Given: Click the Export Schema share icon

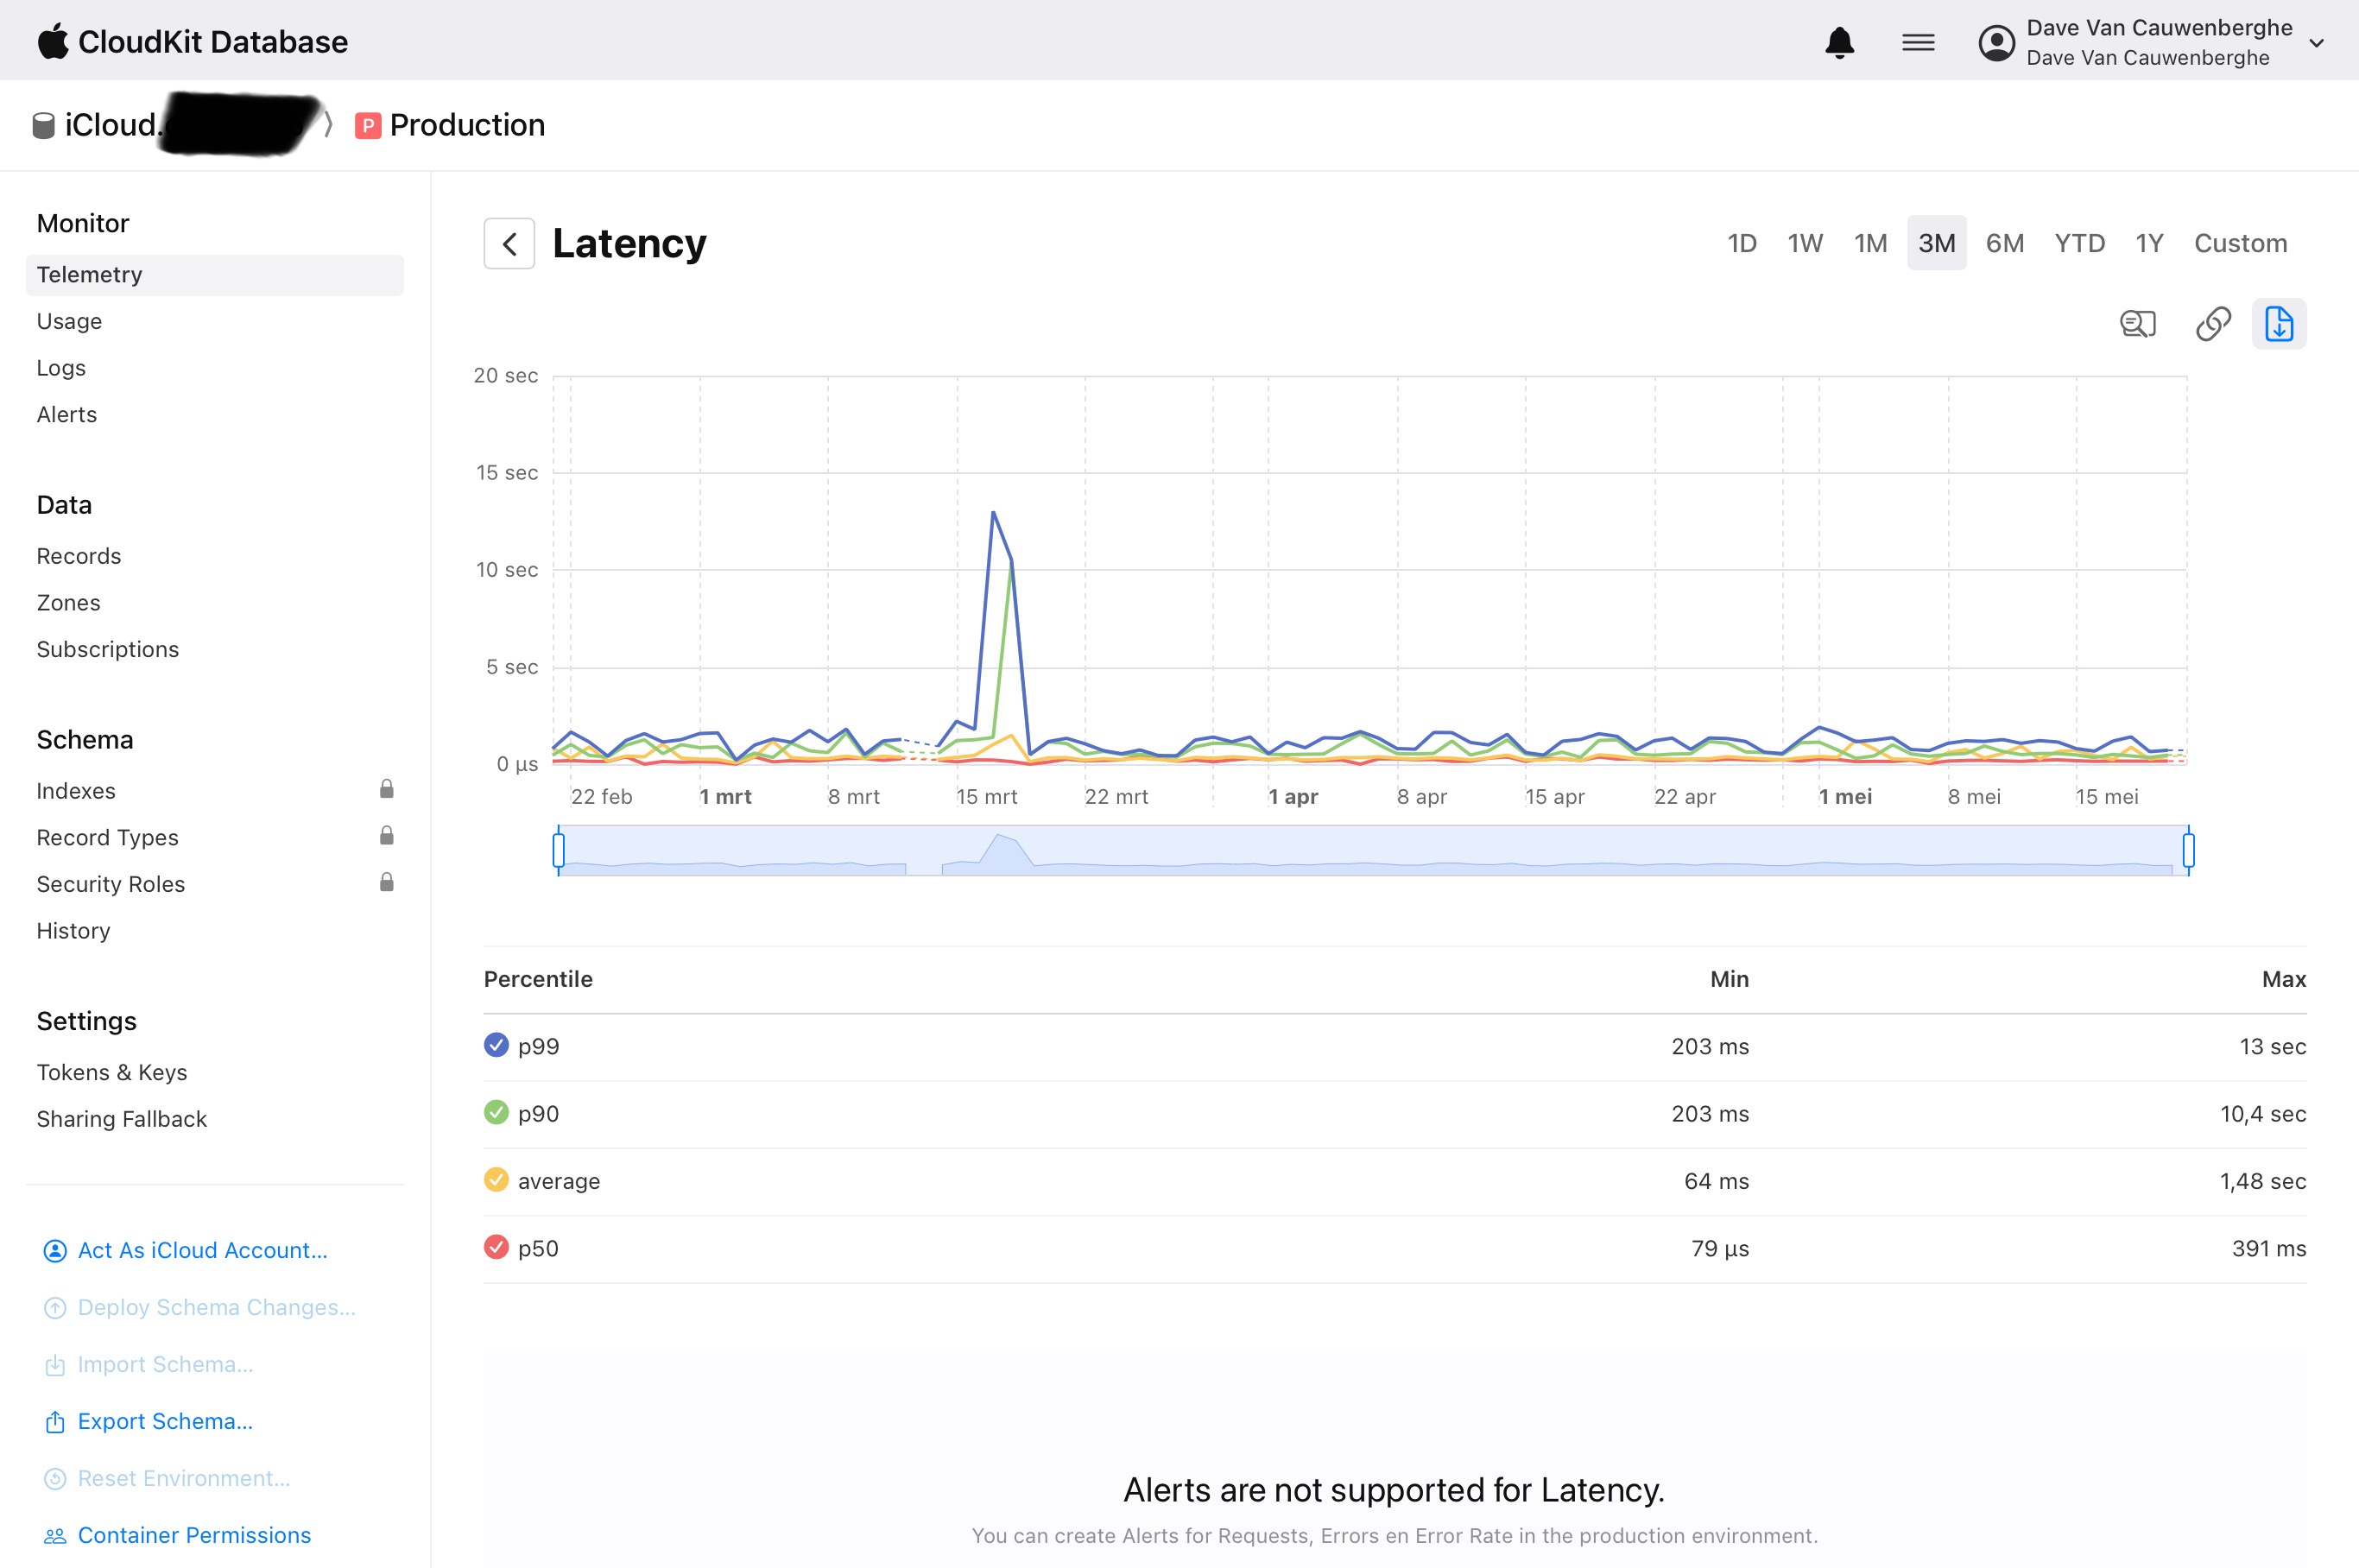Looking at the screenshot, I should click(x=55, y=1422).
